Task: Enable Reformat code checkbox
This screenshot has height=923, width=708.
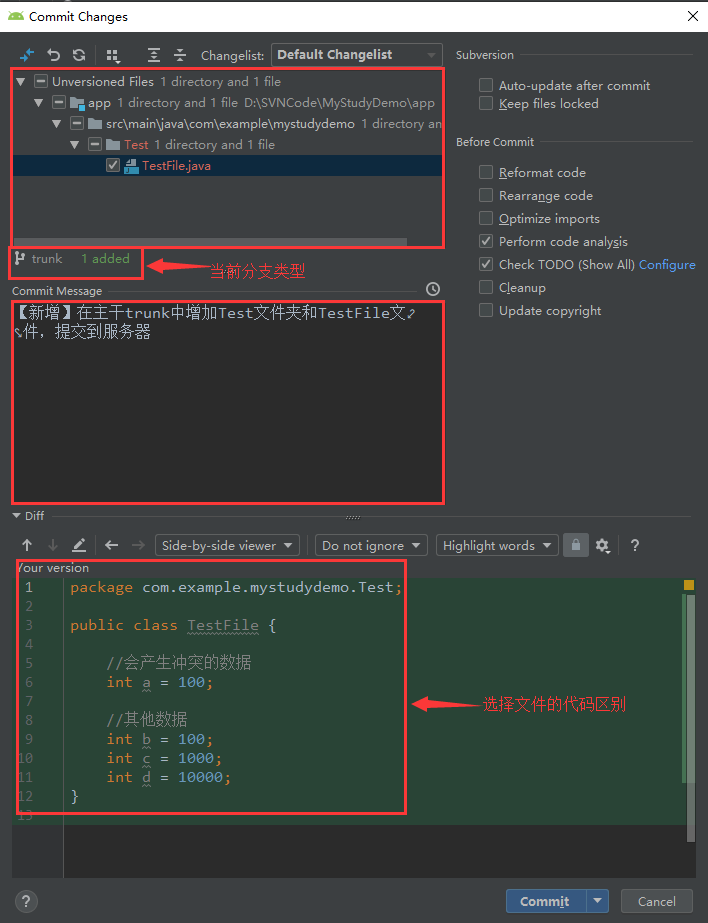Action: pyautogui.click(x=486, y=172)
